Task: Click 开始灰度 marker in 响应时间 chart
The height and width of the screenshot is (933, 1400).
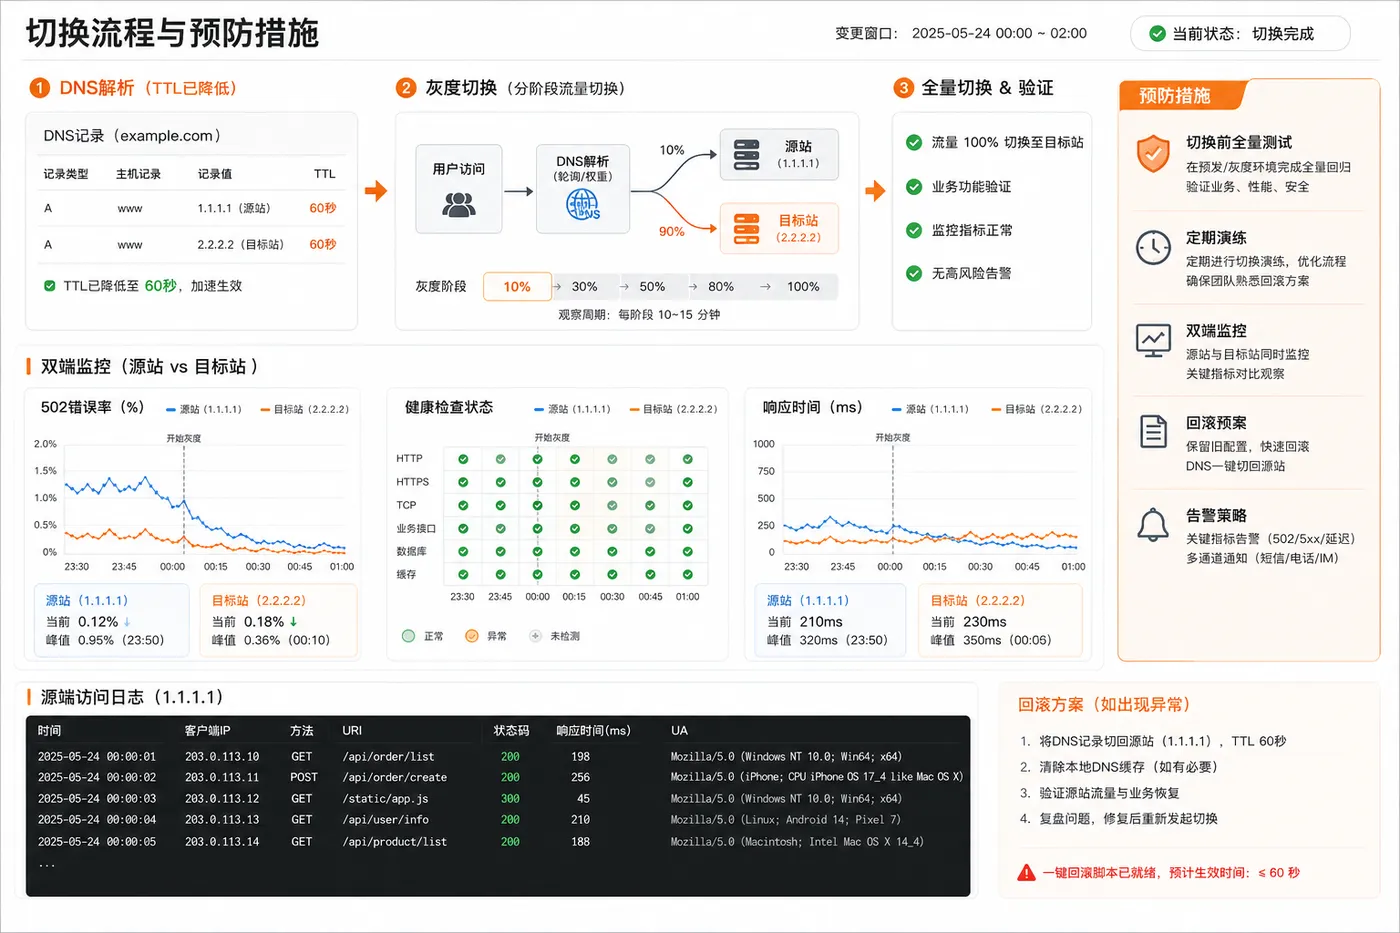Action: [x=893, y=438]
